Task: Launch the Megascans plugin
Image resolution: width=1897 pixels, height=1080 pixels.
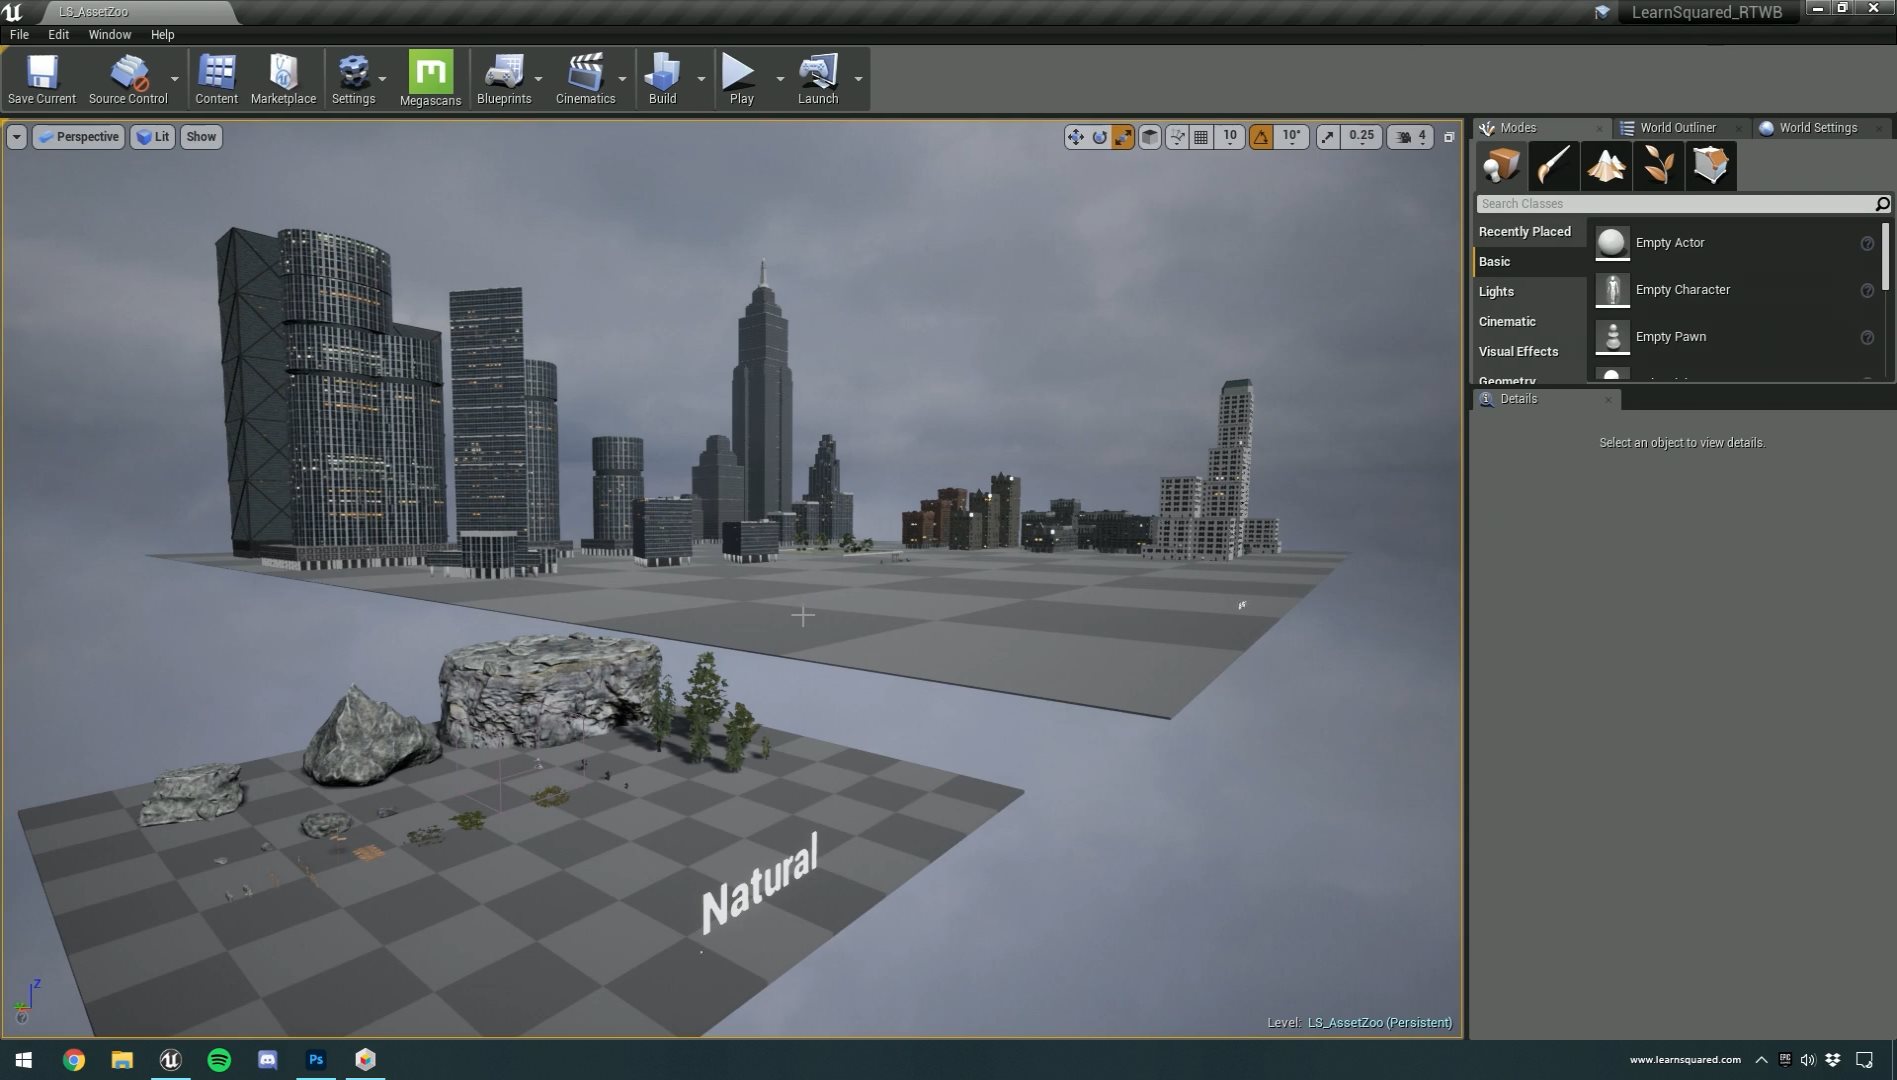Action: pos(430,79)
